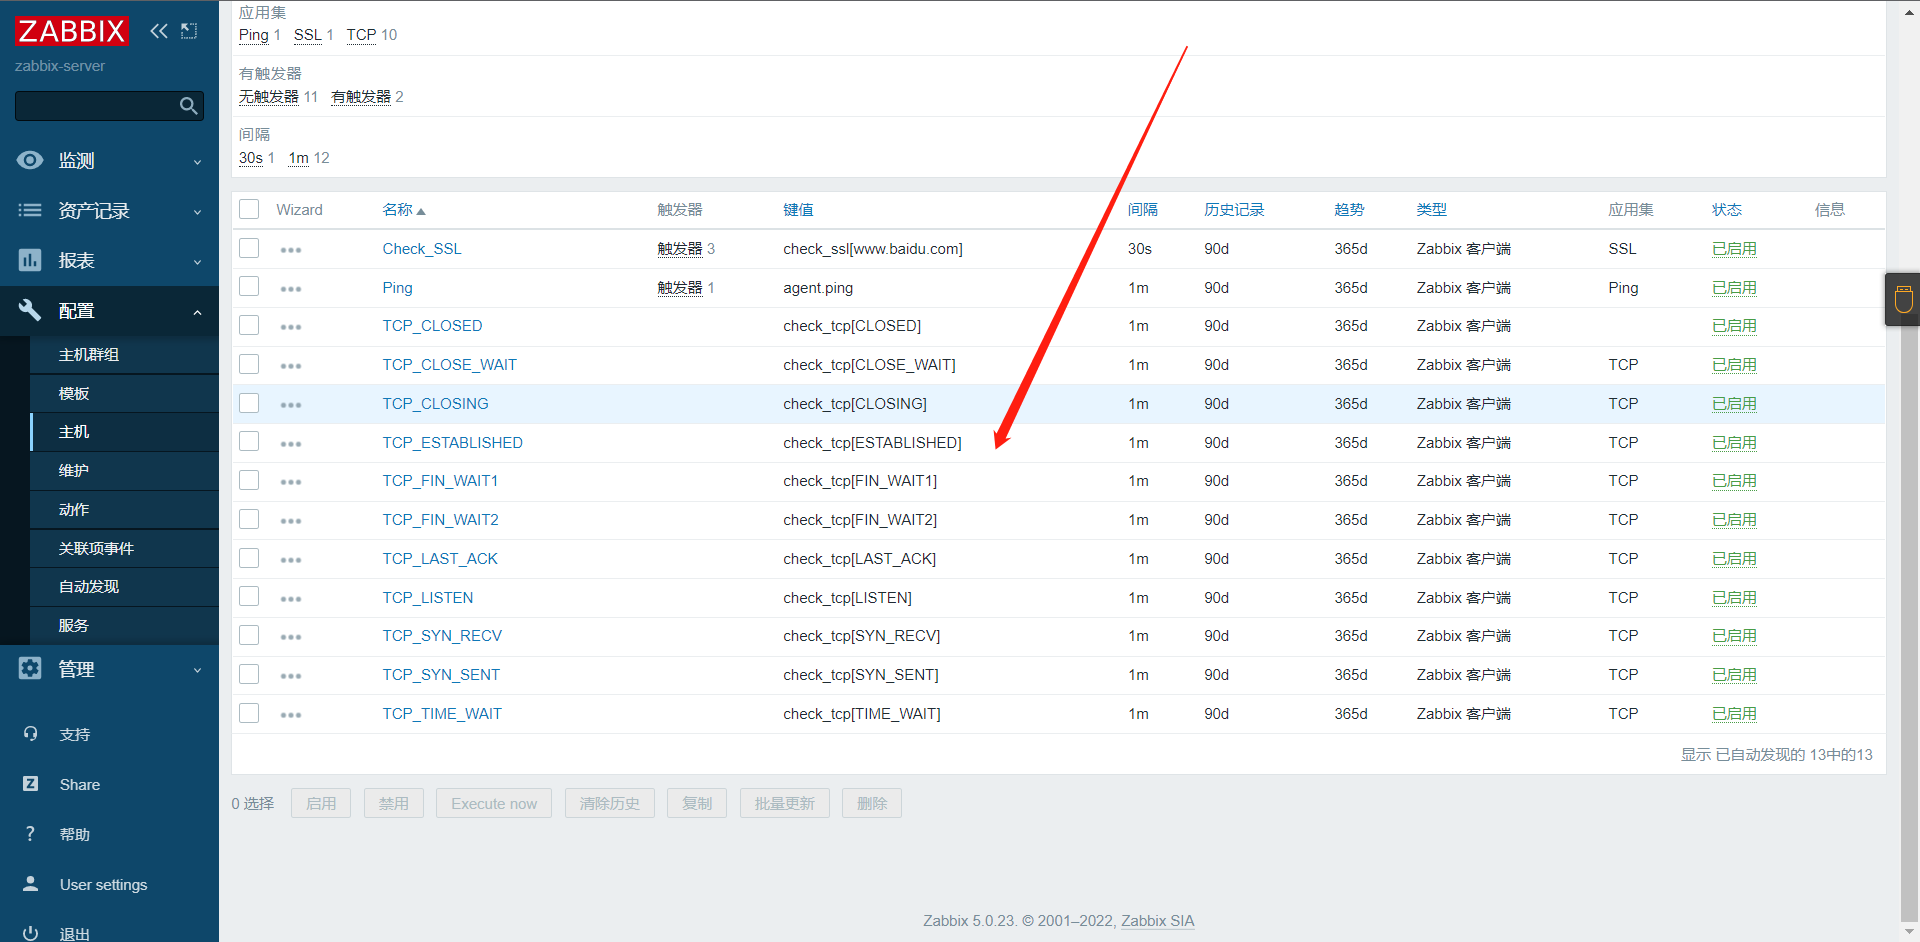The image size is (1920, 942).
Task: Select the TCP_SYN_RECV row checkbox
Action: point(249,635)
